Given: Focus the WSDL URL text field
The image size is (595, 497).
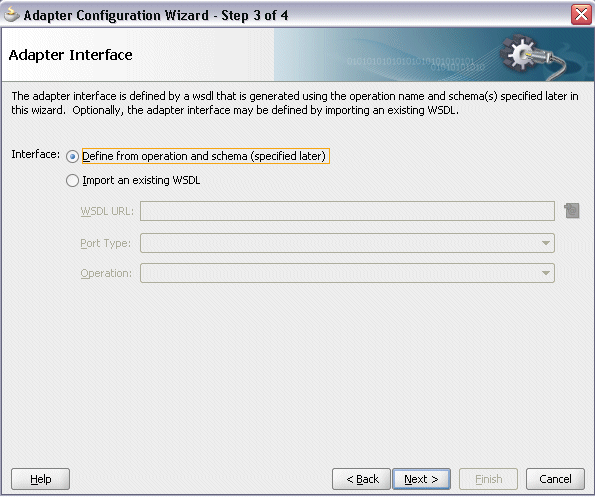Looking at the screenshot, I should [x=347, y=211].
